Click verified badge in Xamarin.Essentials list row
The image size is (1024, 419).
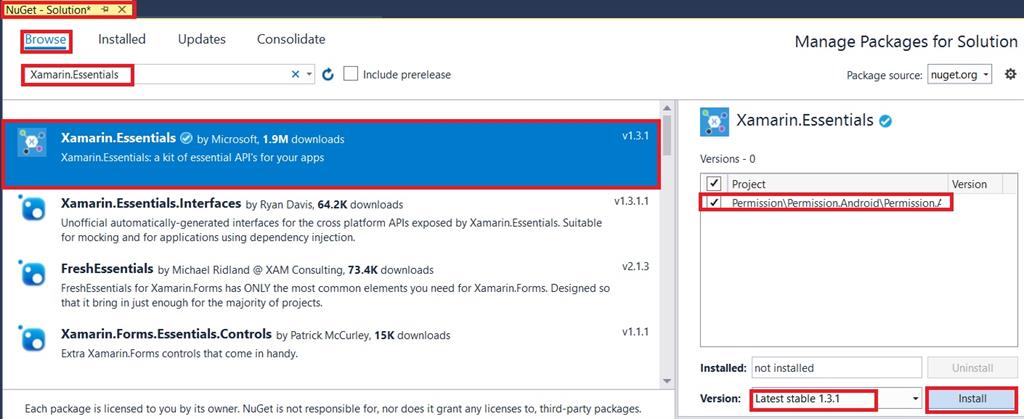tap(186, 138)
